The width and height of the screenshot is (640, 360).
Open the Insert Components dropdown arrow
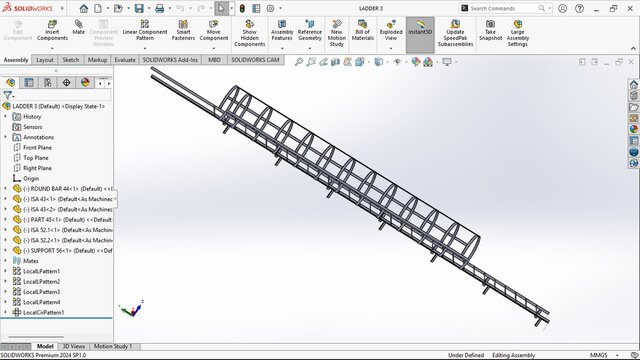tap(52, 48)
